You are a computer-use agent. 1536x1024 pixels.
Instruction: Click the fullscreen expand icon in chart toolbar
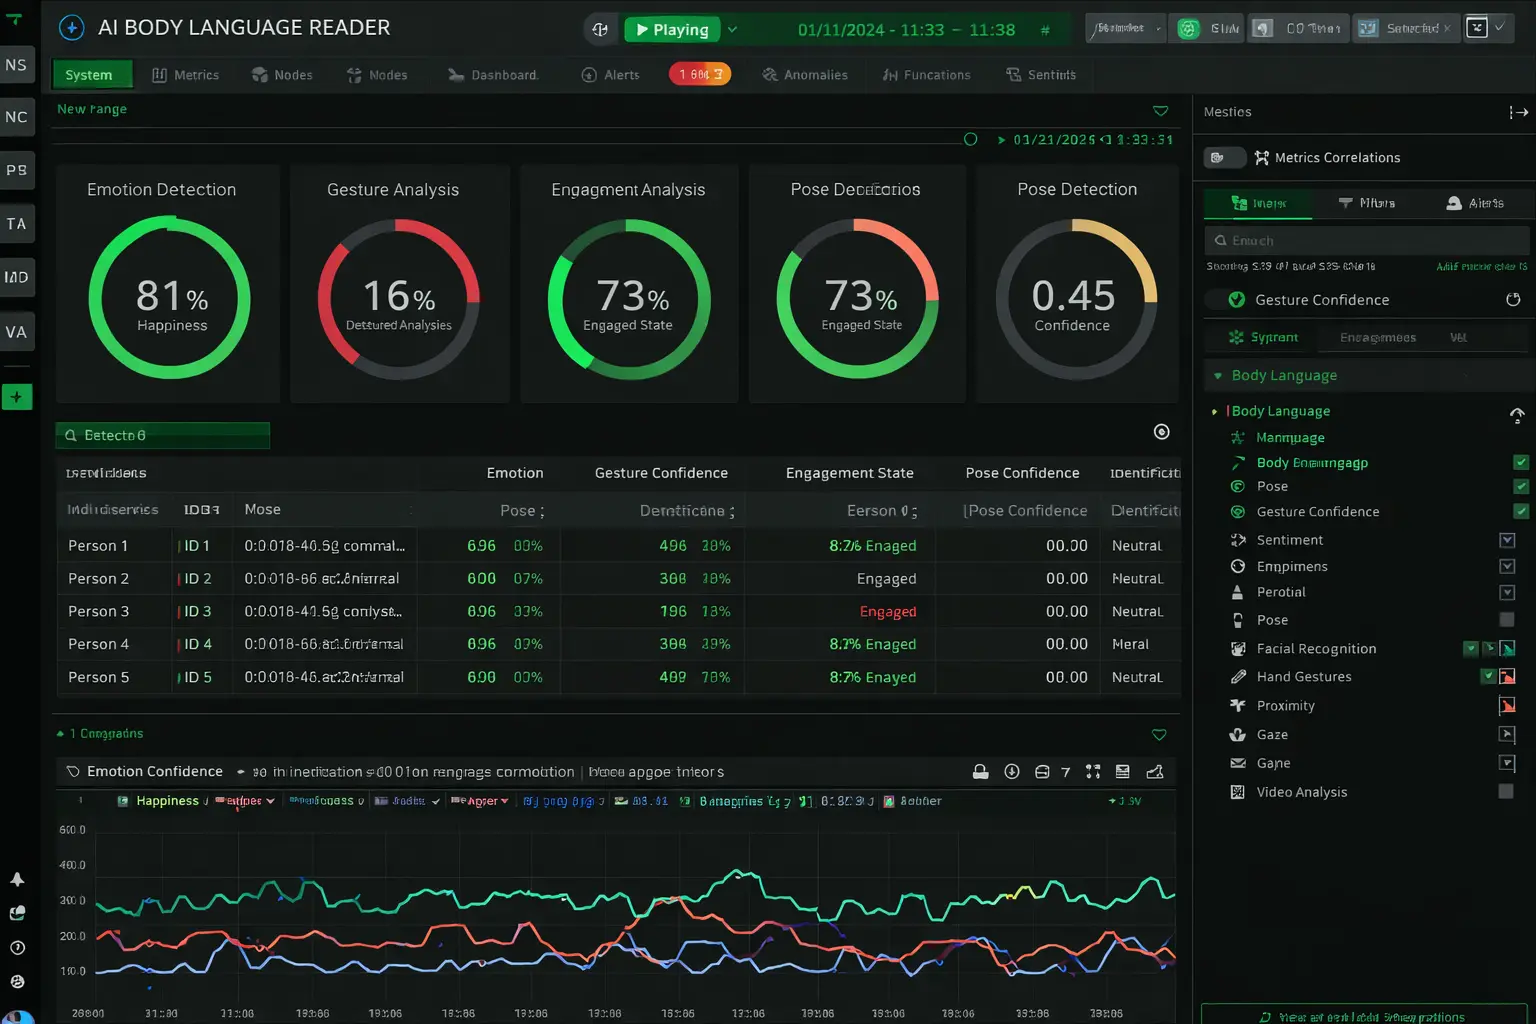pos(1093,771)
